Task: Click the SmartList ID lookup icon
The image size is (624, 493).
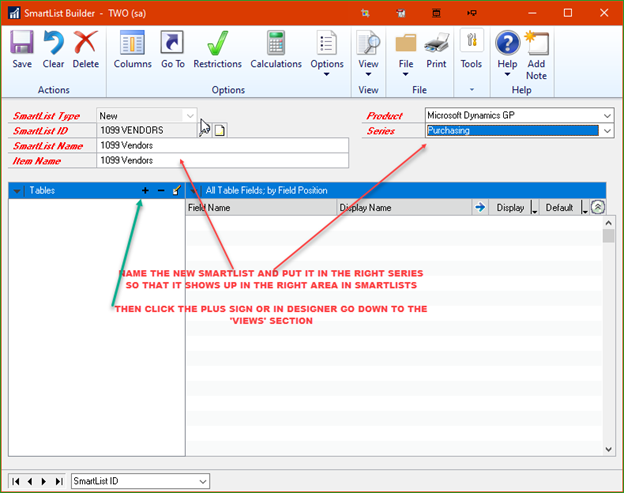Action: pyautogui.click(x=205, y=130)
